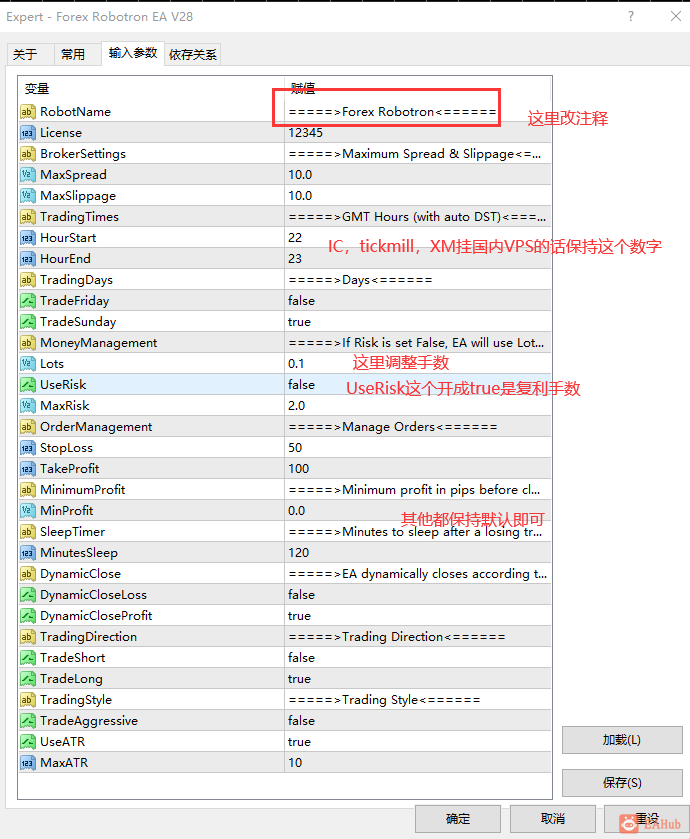This screenshot has width=690, height=839.
Task: Click the boolean icon beside DynamicCloseLoss
Action: click(28, 595)
